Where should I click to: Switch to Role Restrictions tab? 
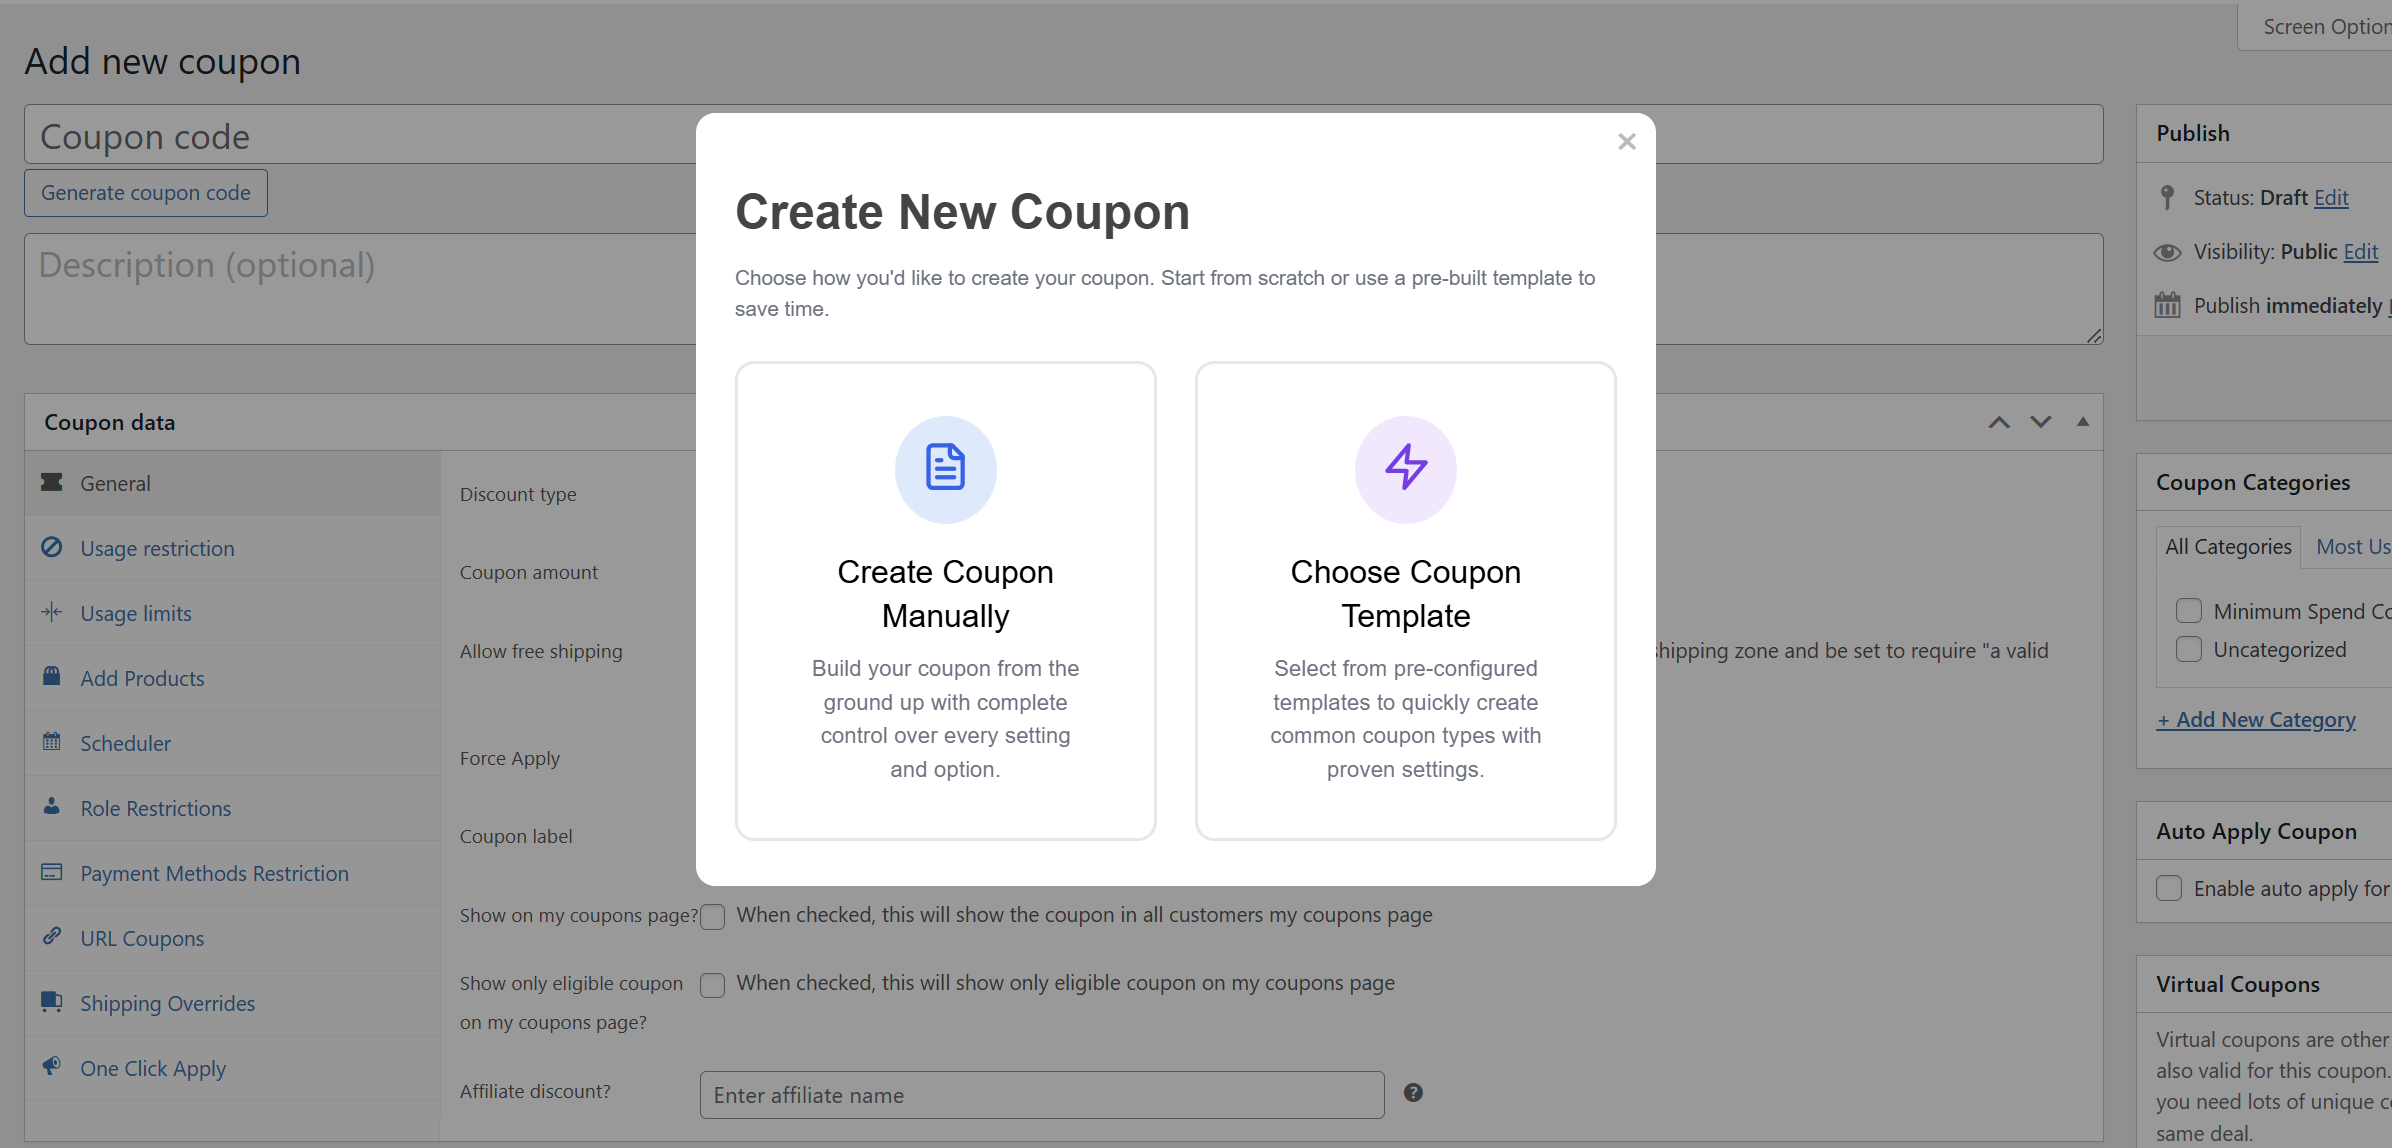coord(156,808)
